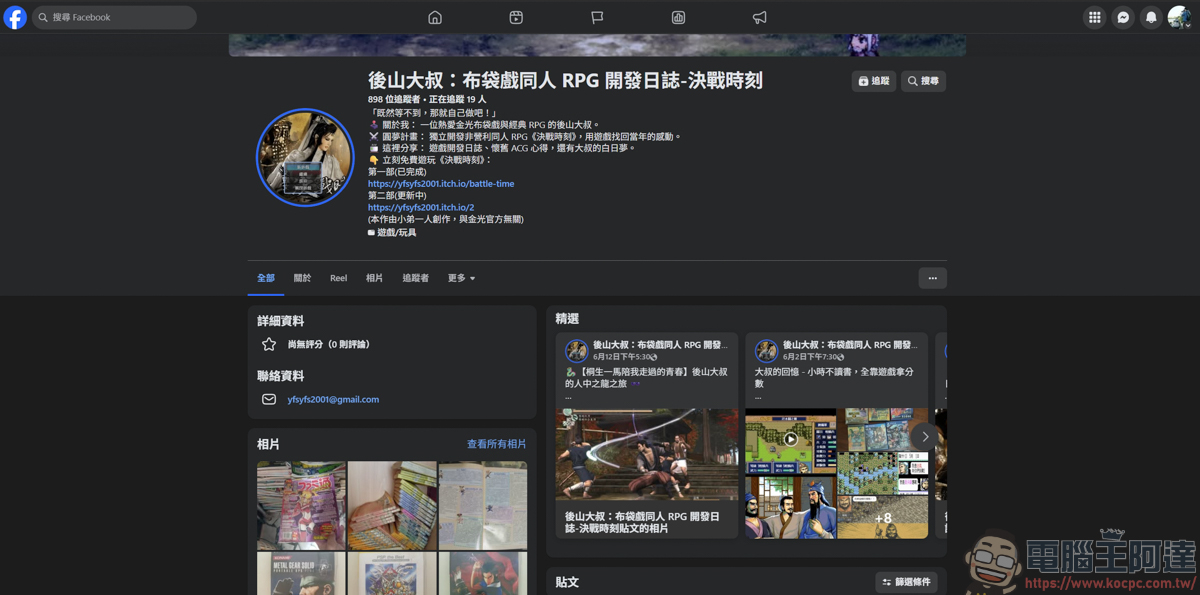Click the 正在追蹤 19 人 following text
The height and width of the screenshot is (595, 1200).
pos(458,100)
